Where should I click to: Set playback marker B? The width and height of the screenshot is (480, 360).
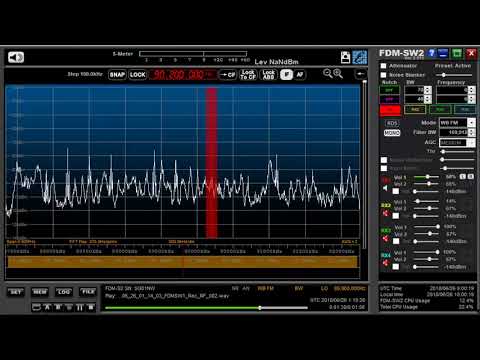click(x=58, y=307)
